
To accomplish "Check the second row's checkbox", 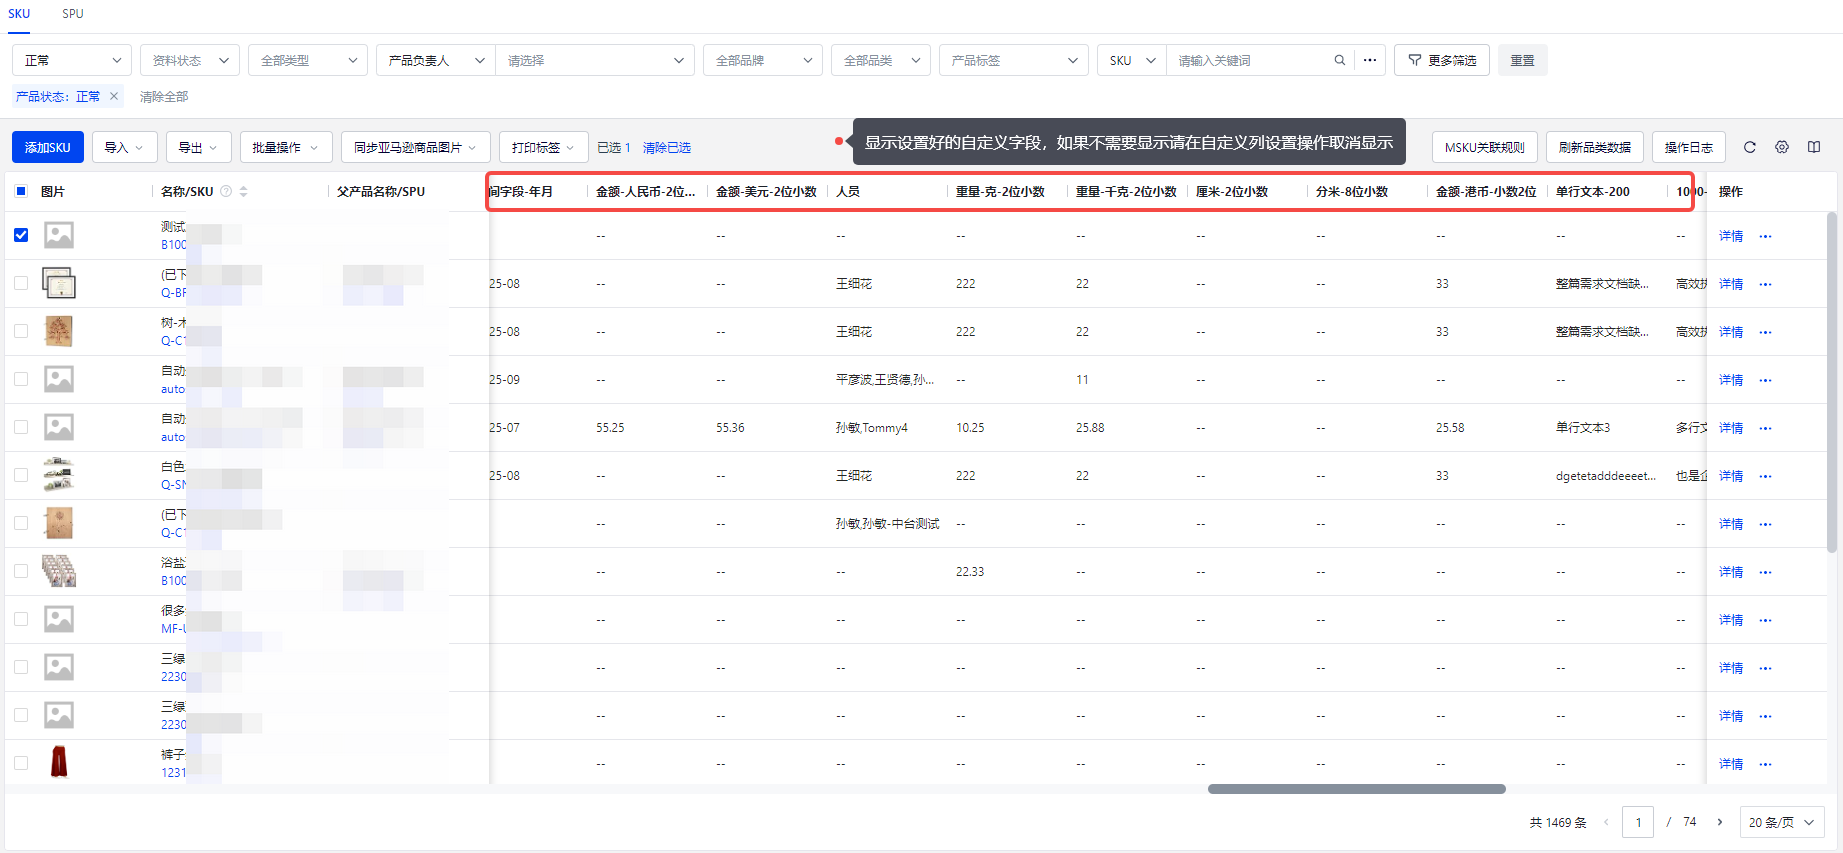I will click(x=21, y=283).
